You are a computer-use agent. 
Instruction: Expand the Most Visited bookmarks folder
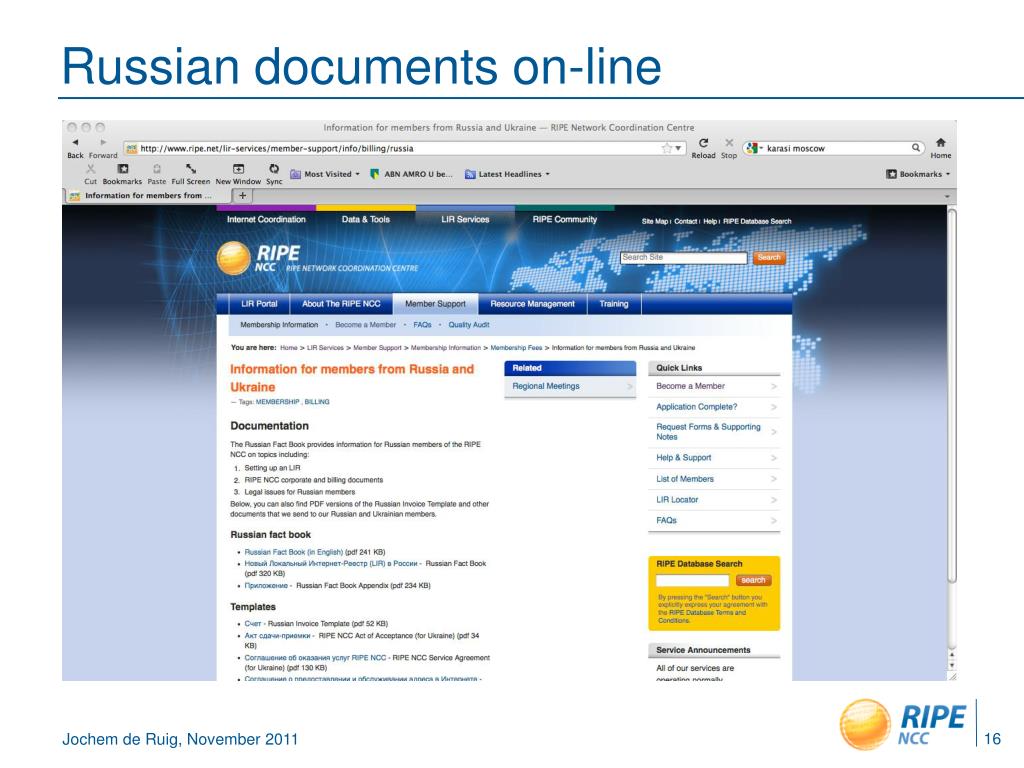pyautogui.click(x=325, y=174)
